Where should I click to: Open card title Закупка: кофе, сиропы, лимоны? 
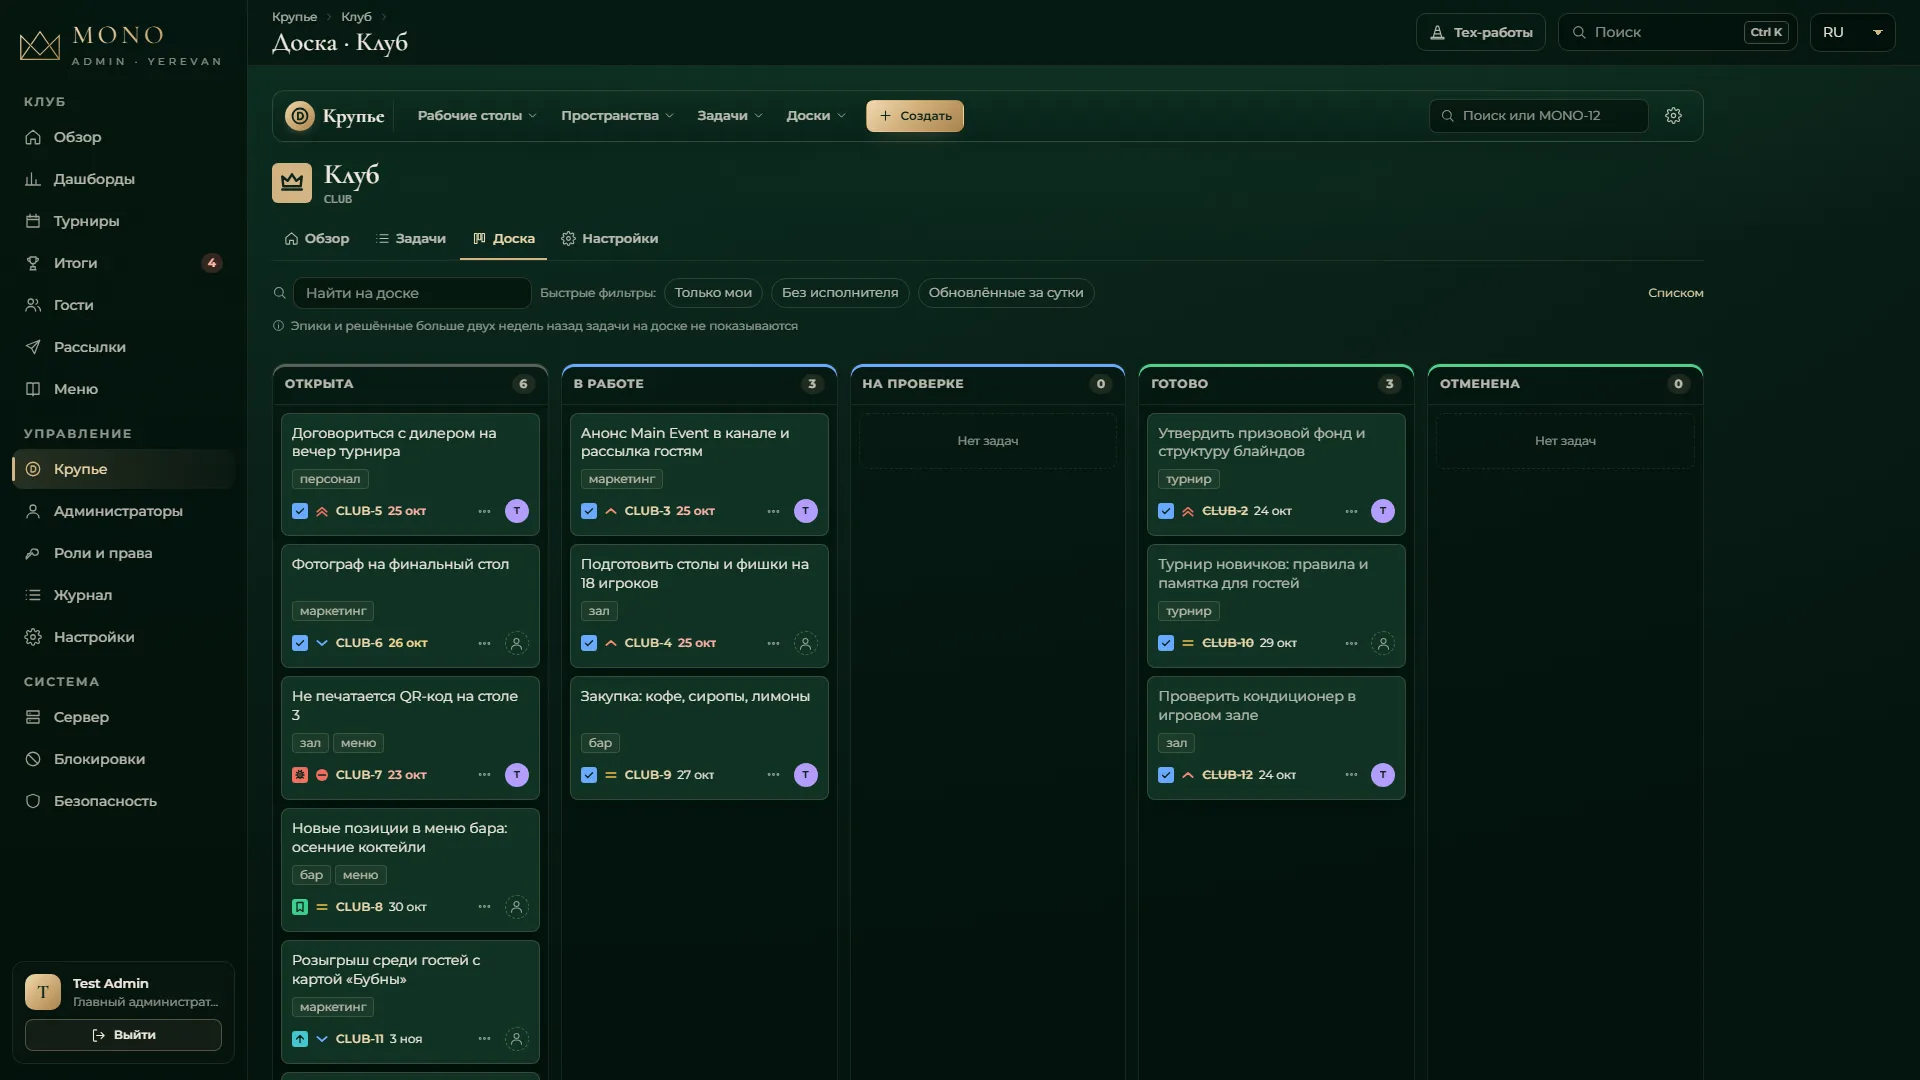(695, 697)
